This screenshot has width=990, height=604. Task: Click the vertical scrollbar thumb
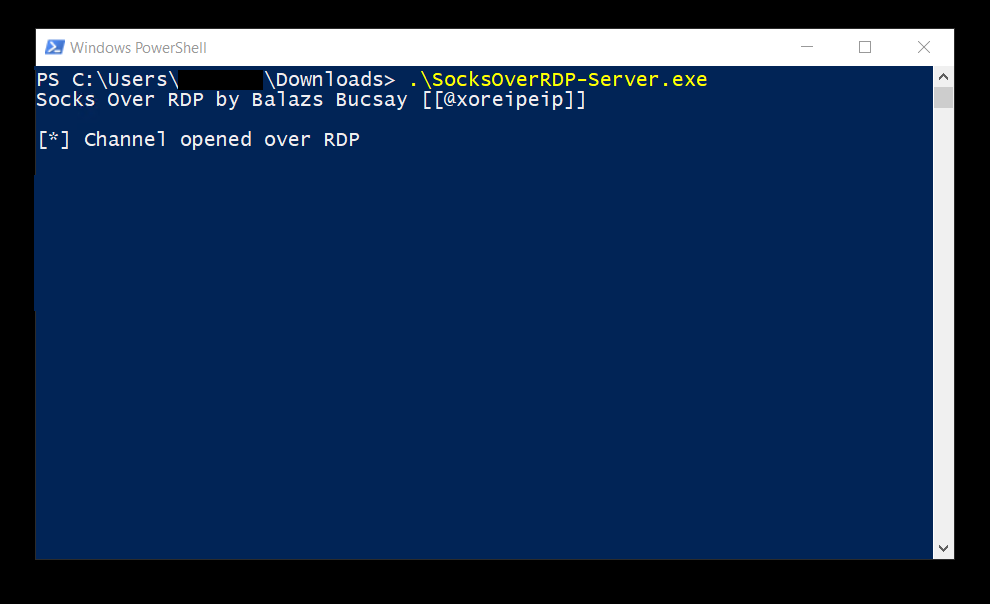tap(943, 97)
